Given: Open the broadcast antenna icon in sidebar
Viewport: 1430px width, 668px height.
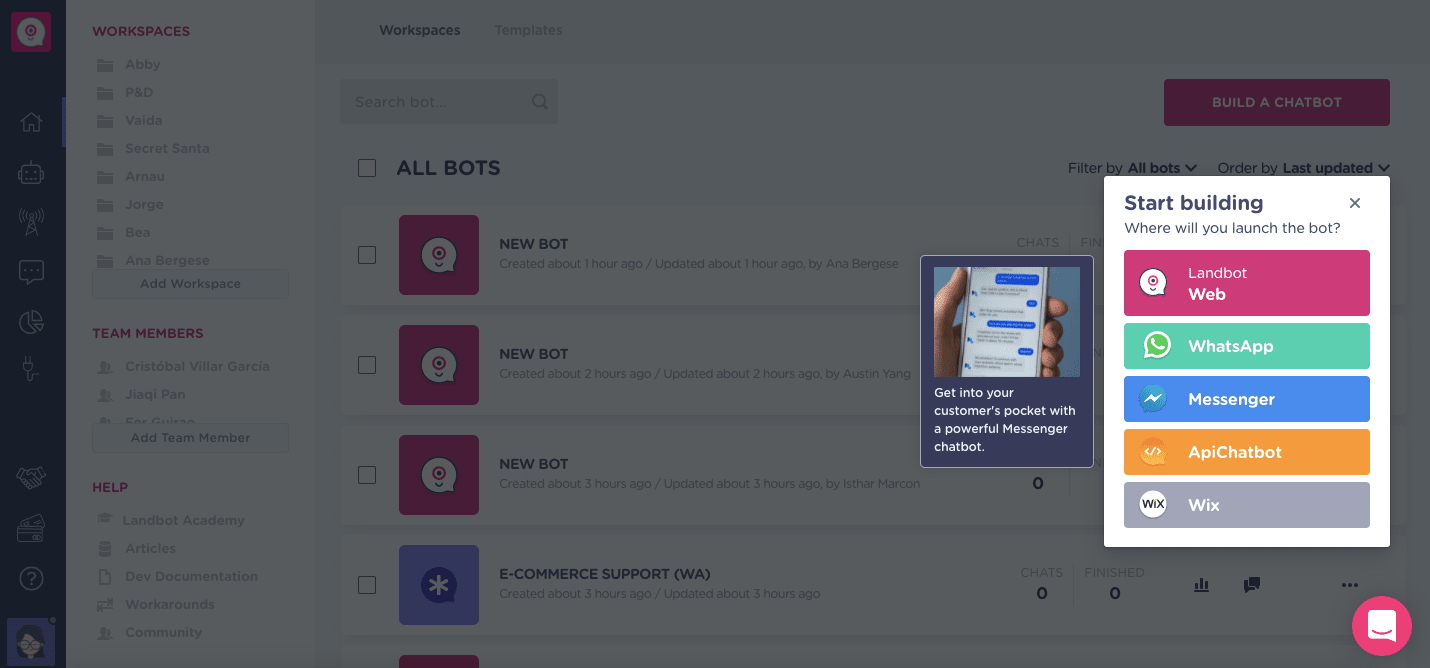Looking at the screenshot, I should (31, 221).
